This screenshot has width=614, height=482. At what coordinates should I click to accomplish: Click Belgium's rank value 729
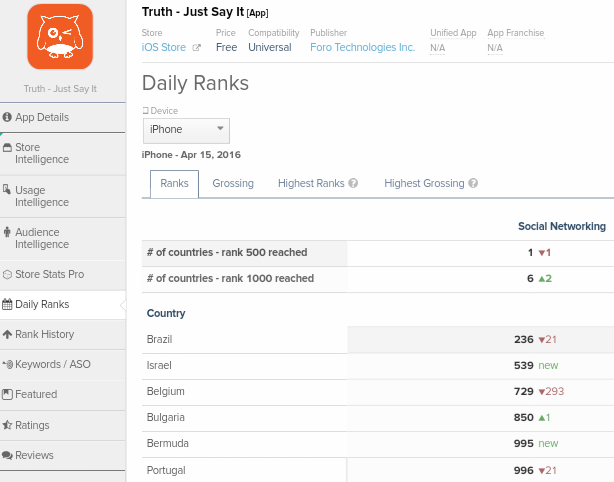pyautogui.click(x=524, y=392)
